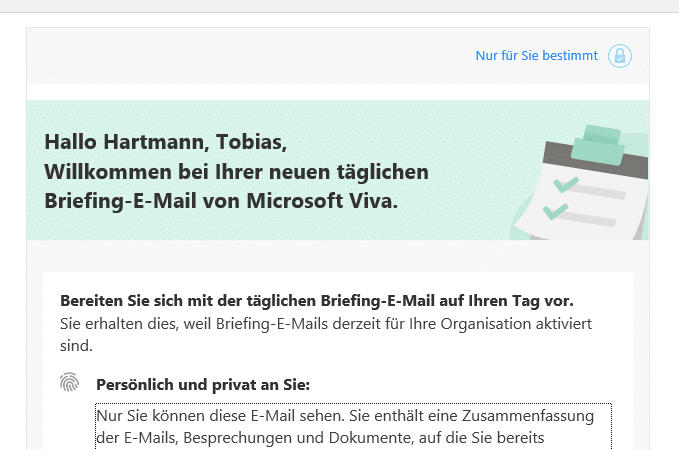Click the fingerprint icon beside Persönlich heading
The height and width of the screenshot is (450, 679).
pyautogui.click(x=70, y=383)
